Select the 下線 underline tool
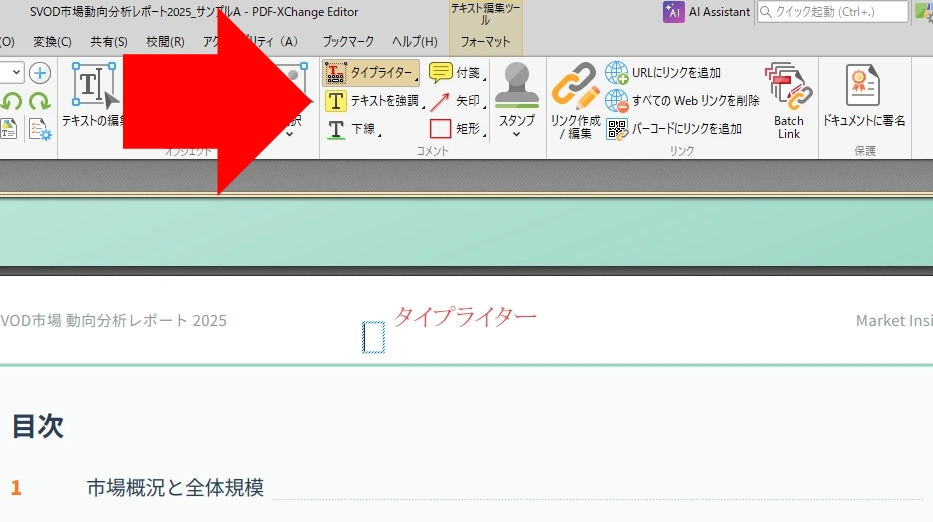This screenshot has height=522, width=933. [x=351, y=129]
